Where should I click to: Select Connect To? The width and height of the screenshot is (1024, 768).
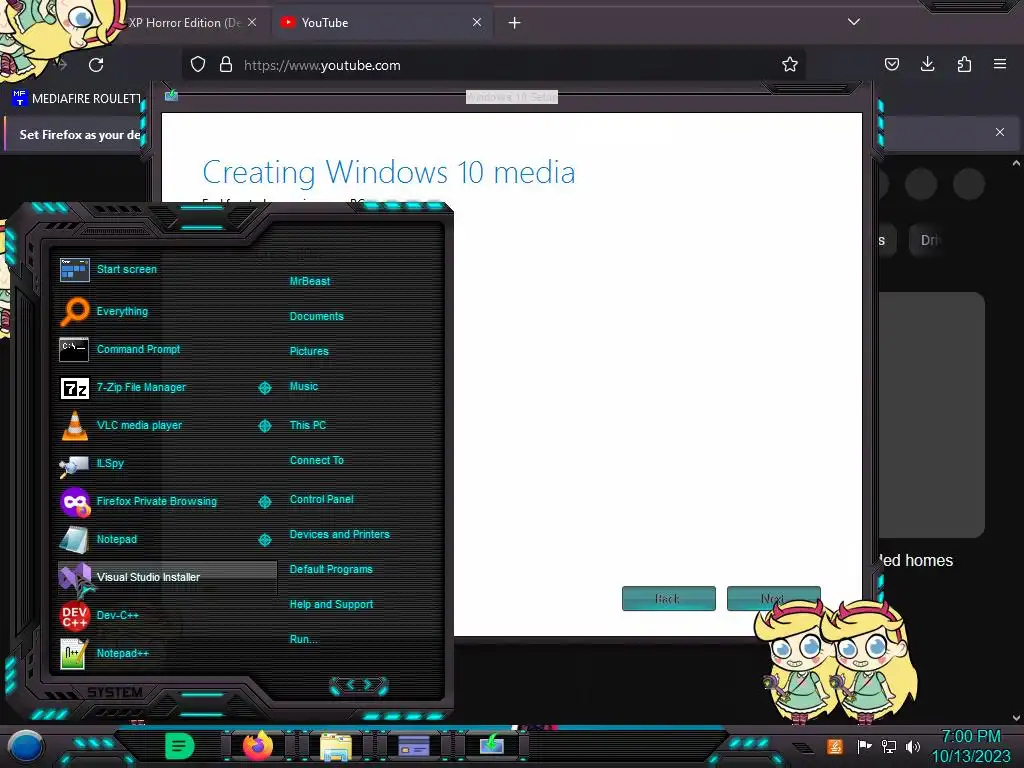click(316, 460)
